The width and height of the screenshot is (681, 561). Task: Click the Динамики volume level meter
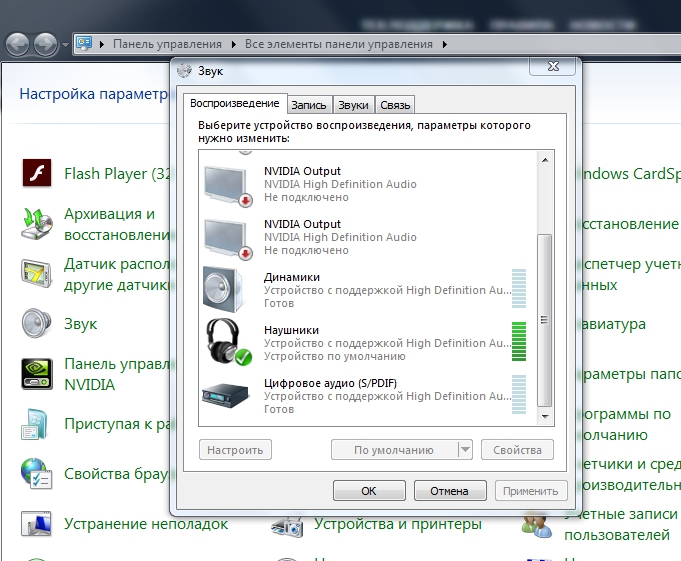[x=519, y=289]
